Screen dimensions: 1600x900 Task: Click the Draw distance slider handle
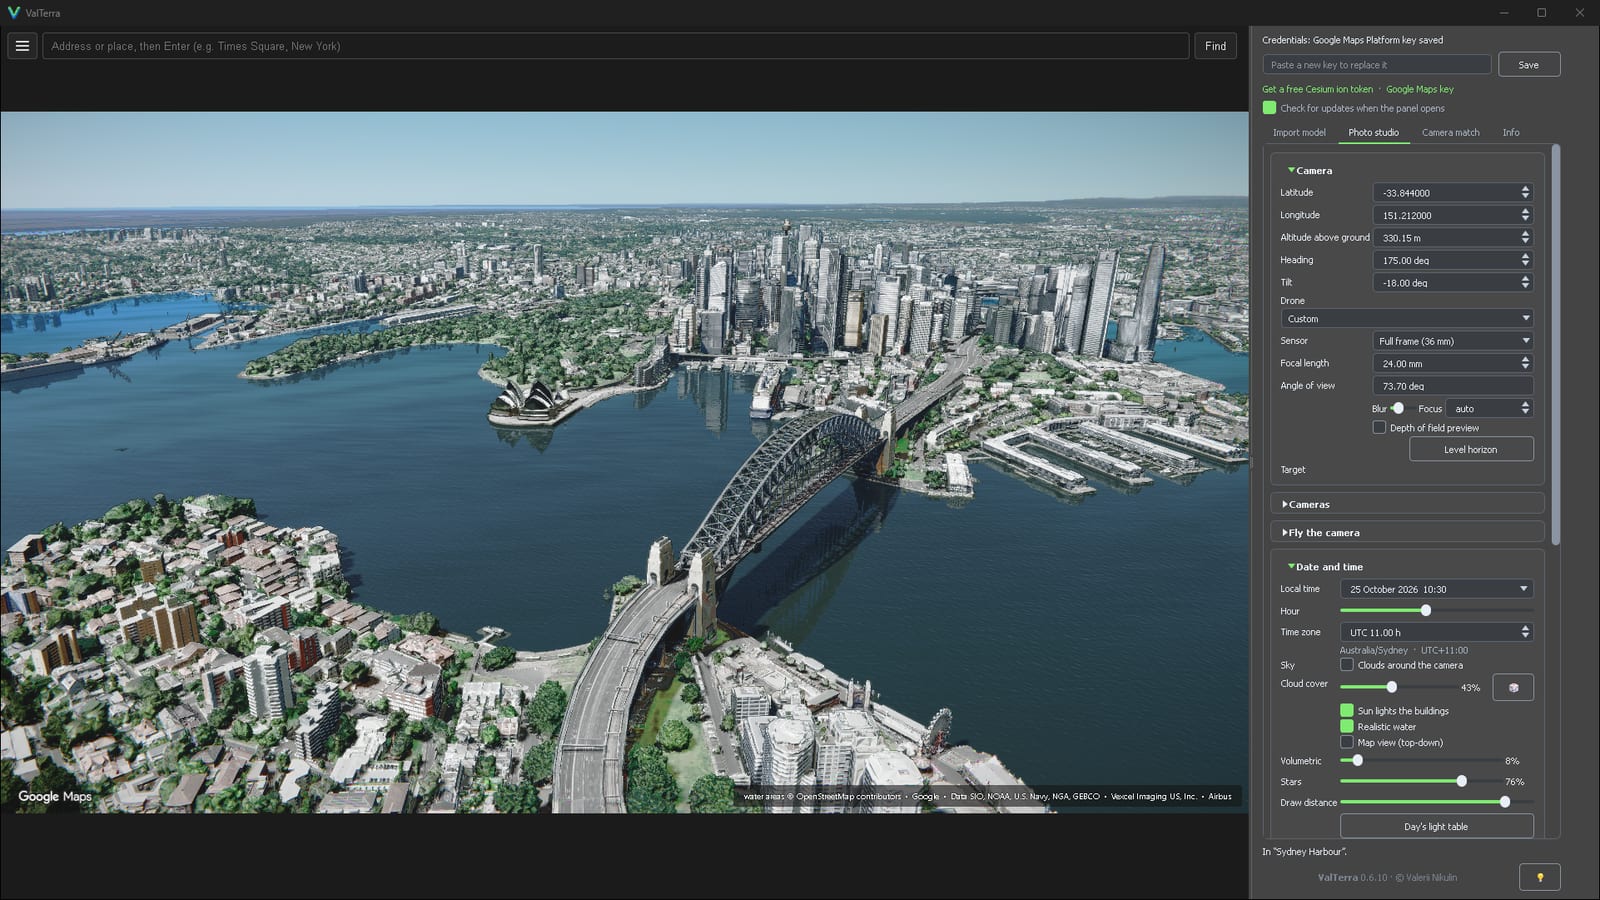tap(1505, 802)
